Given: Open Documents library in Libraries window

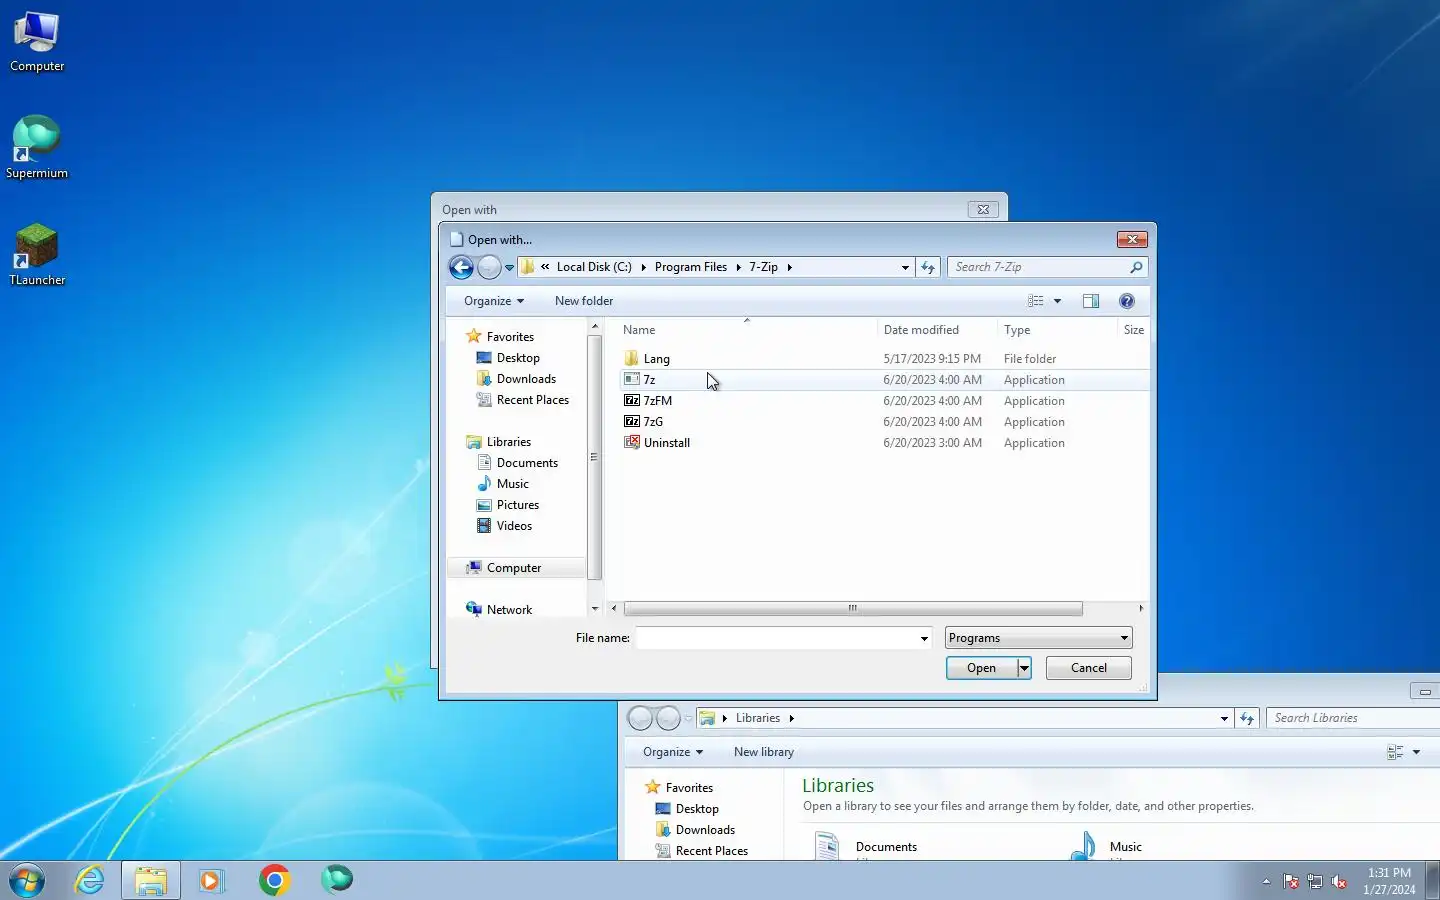Looking at the screenshot, I should pyautogui.click(x=886, y=847).
